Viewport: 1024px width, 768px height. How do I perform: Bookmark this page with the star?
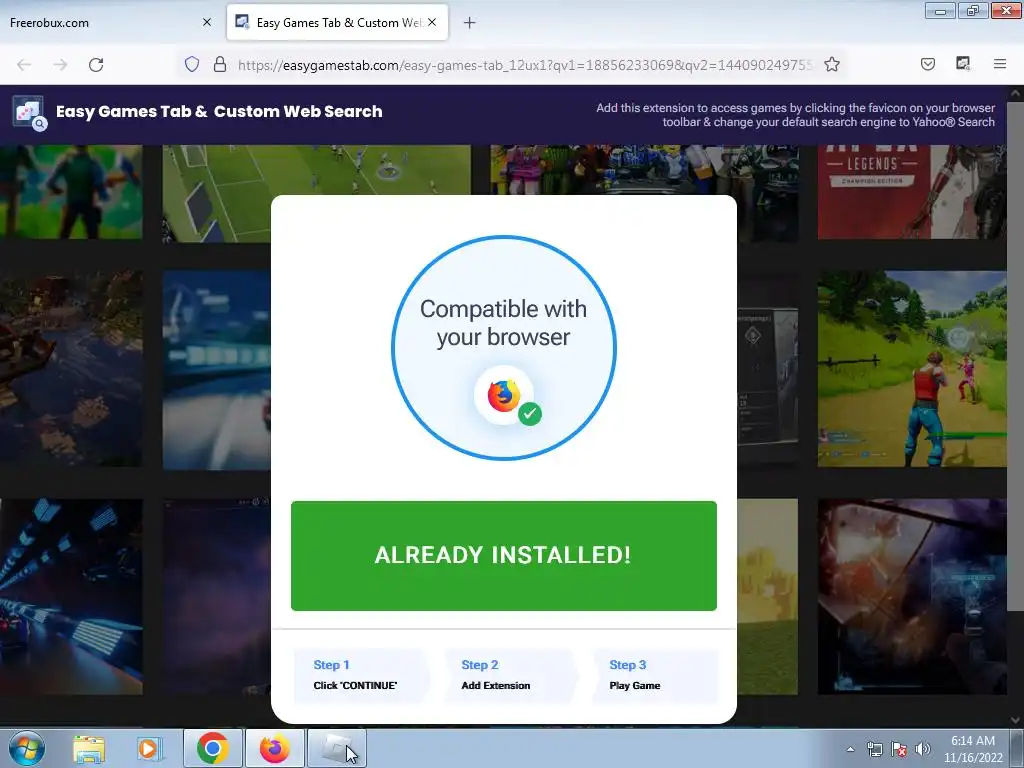pyautogui.click(x=831, y=64)
